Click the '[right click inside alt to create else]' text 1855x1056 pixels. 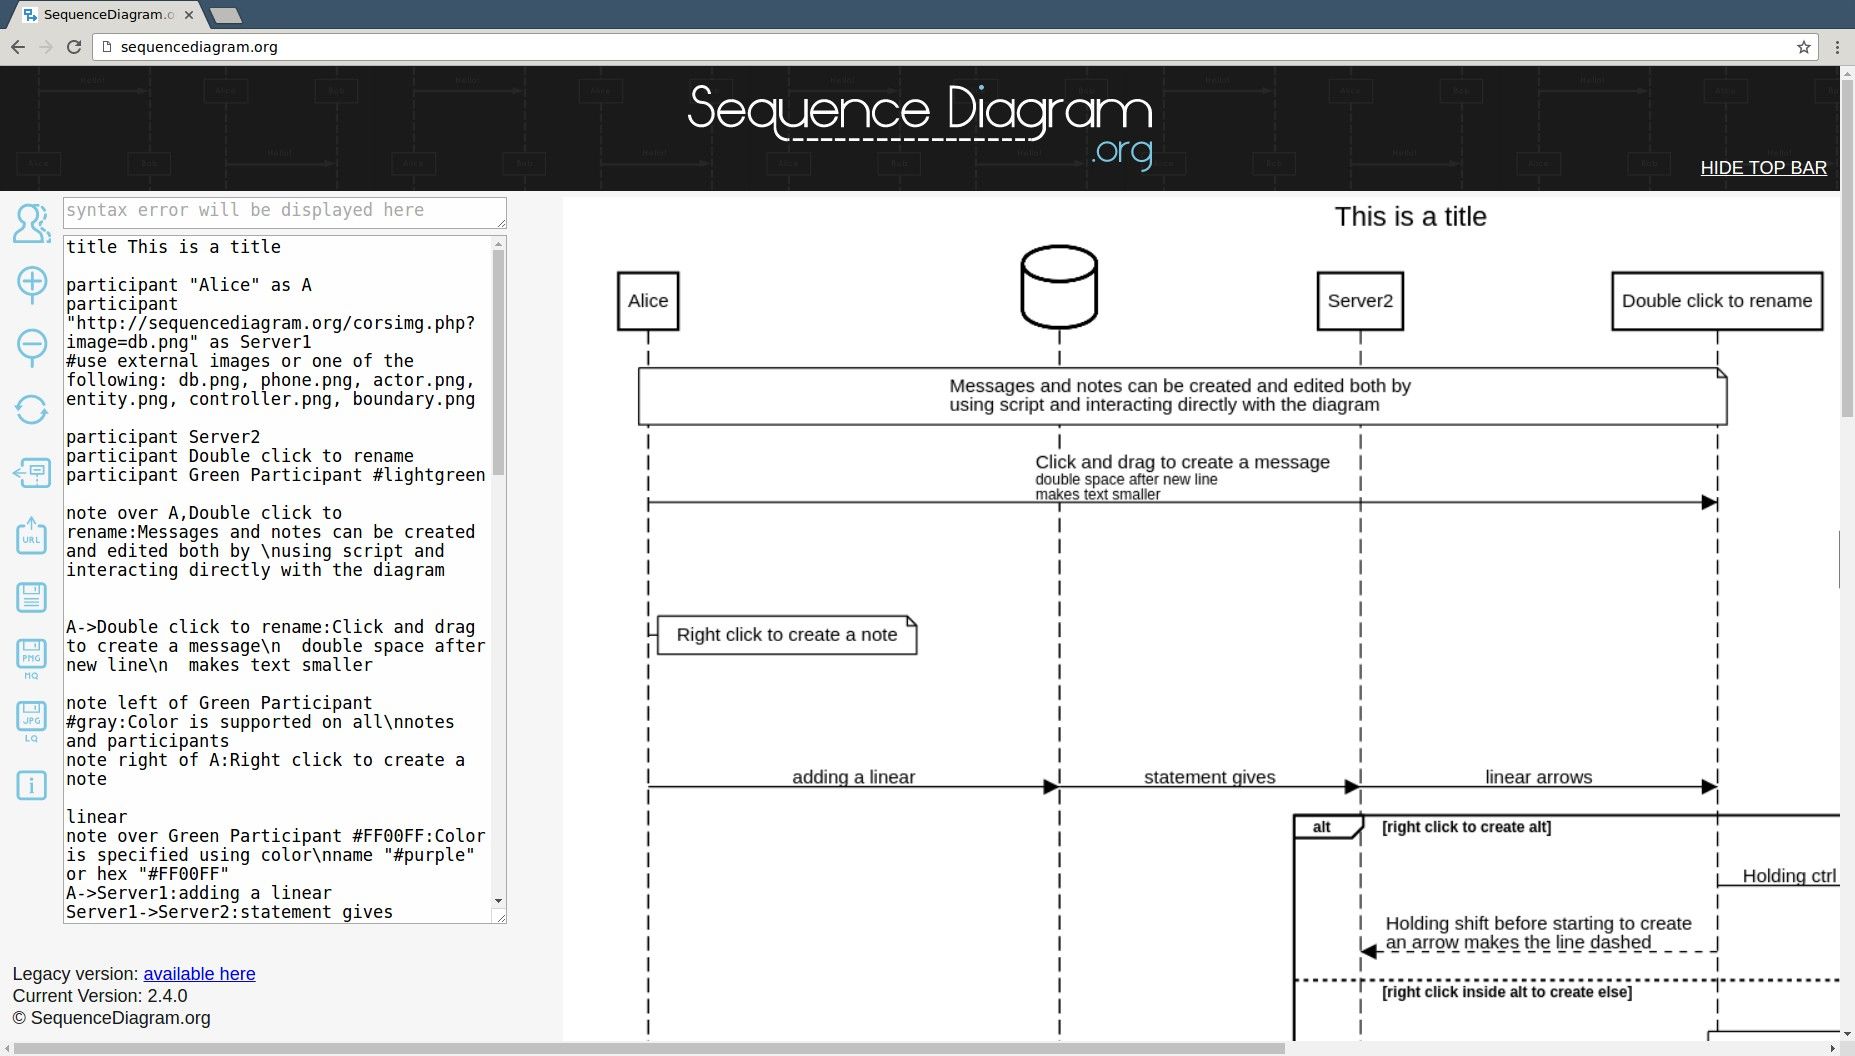[1506, 992]
